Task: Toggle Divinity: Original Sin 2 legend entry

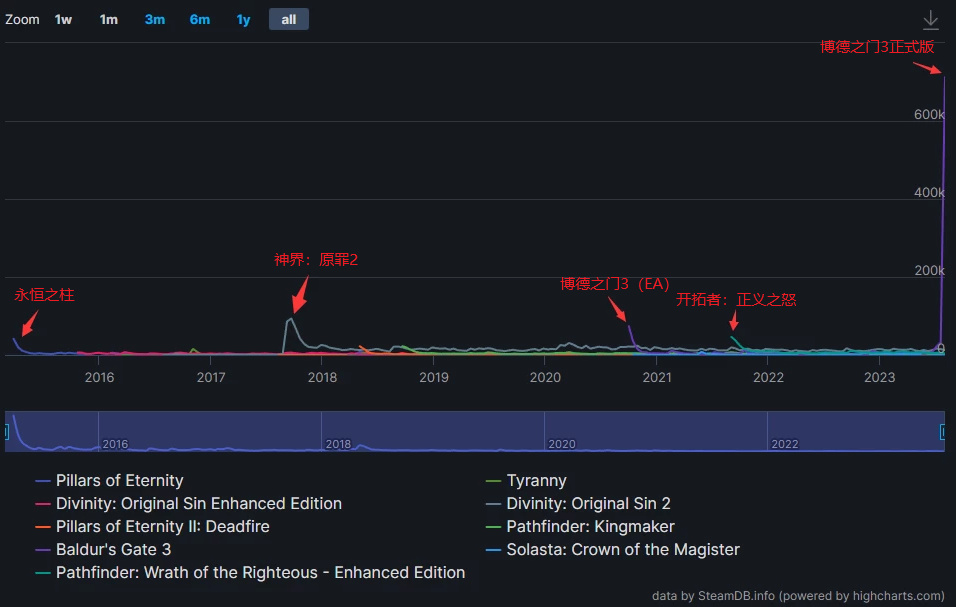Action: click(x=578, y=504)
